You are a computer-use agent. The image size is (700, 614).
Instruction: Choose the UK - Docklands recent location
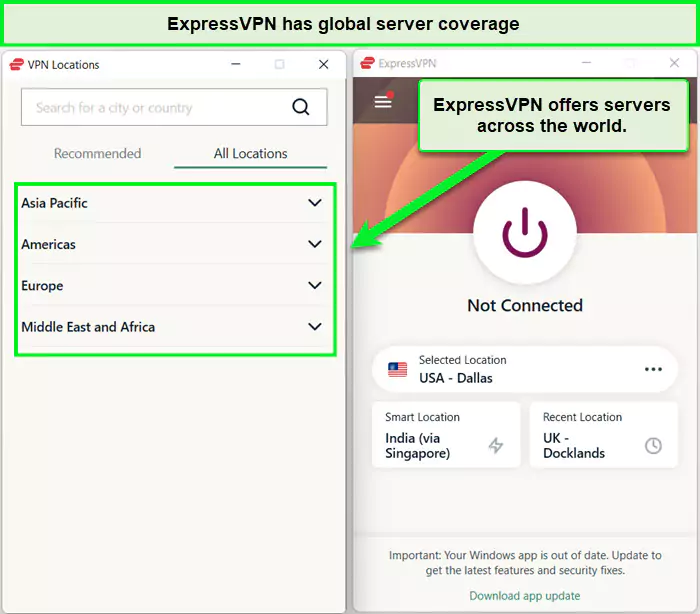604,435
